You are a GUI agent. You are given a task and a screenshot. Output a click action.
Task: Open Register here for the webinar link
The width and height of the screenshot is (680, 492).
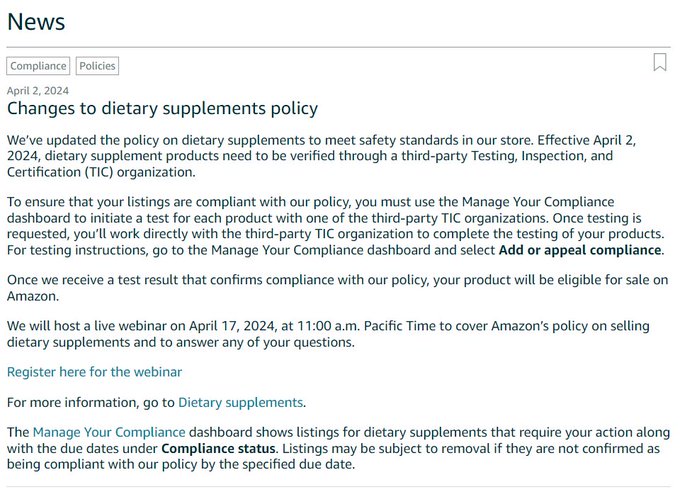94,372
